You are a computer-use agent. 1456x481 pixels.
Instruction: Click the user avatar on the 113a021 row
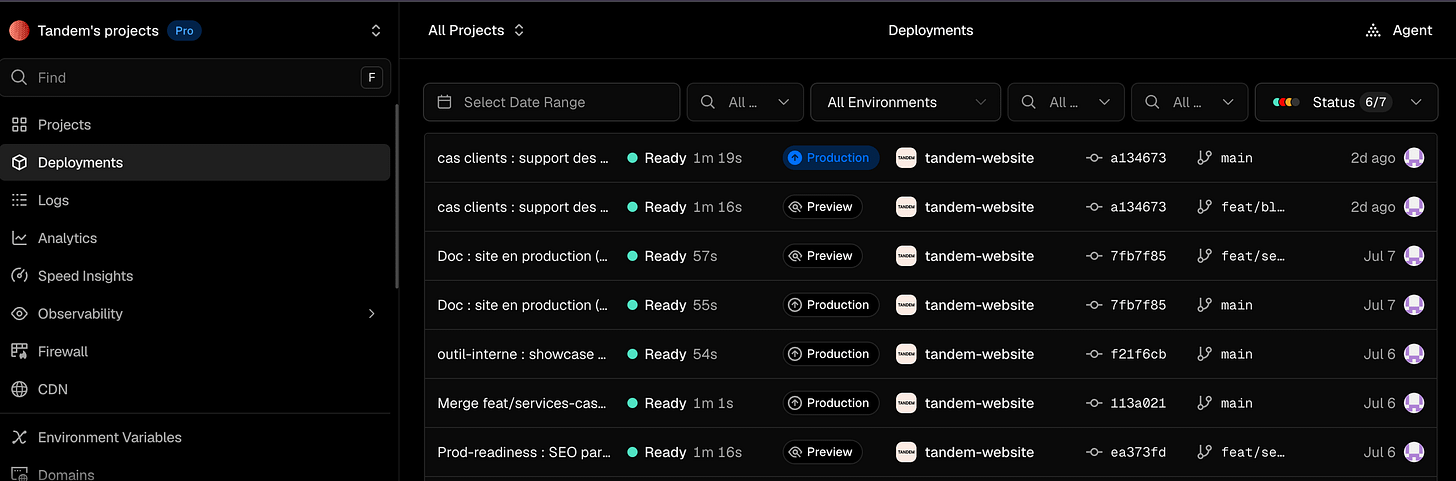(x=1414, y=403)
